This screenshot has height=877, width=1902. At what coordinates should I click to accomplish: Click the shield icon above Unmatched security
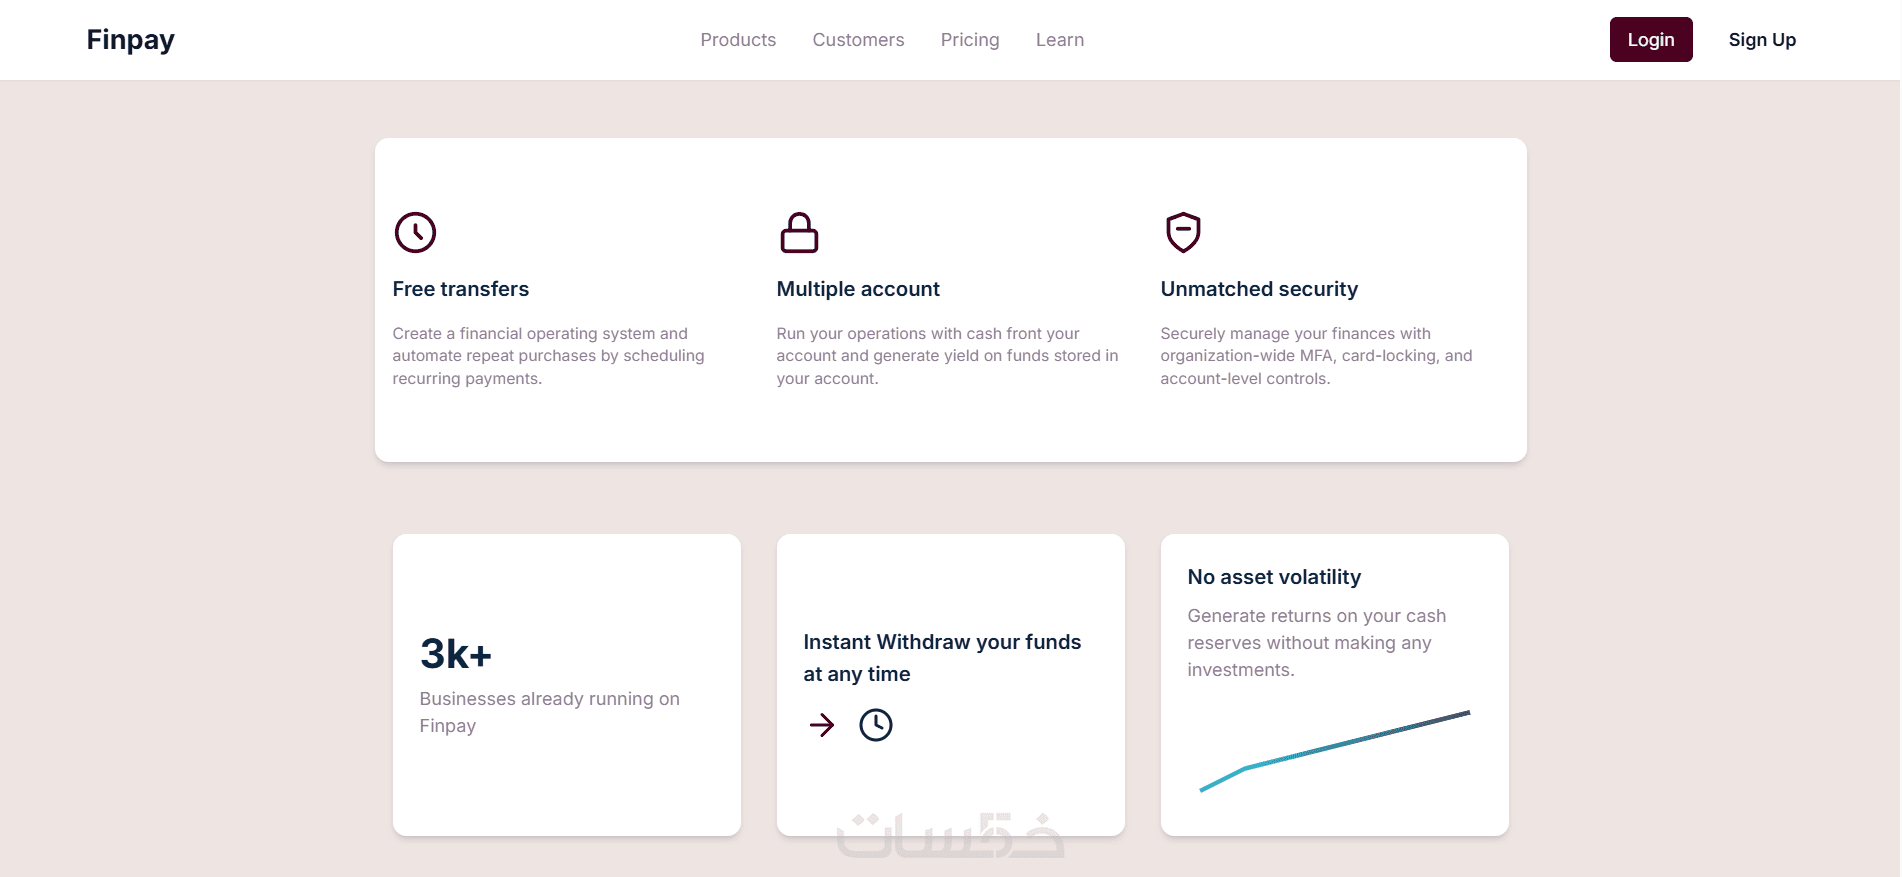(1183, 233)
